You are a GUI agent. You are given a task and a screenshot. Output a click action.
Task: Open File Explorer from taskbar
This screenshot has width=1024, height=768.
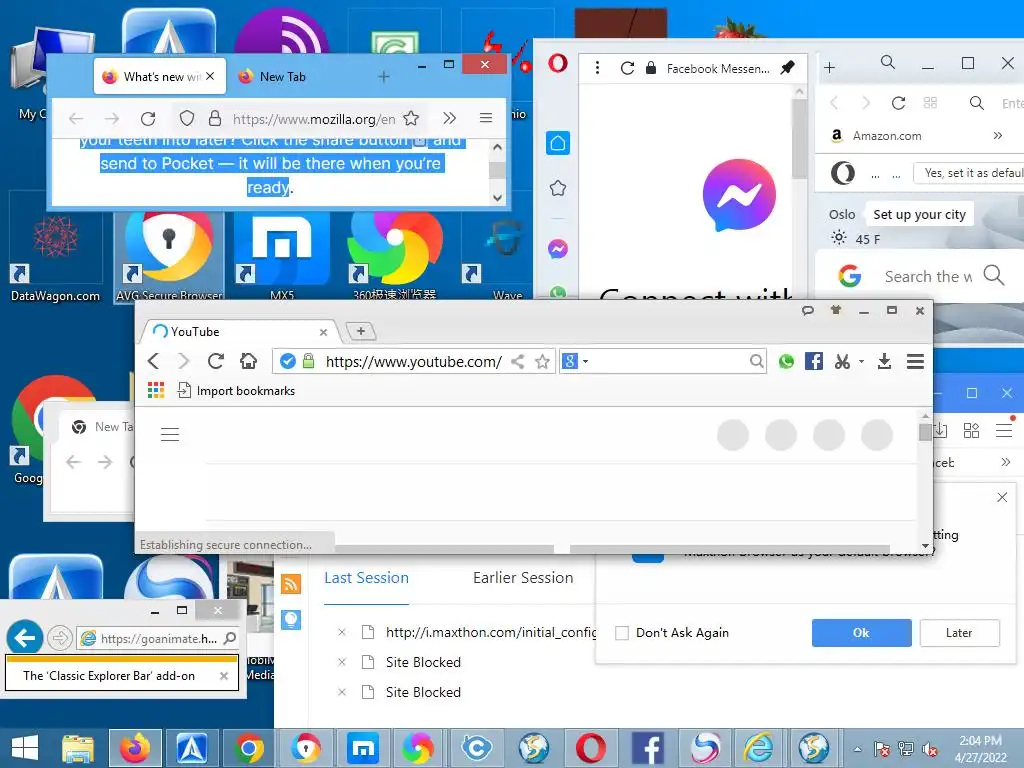coord(78,748)
